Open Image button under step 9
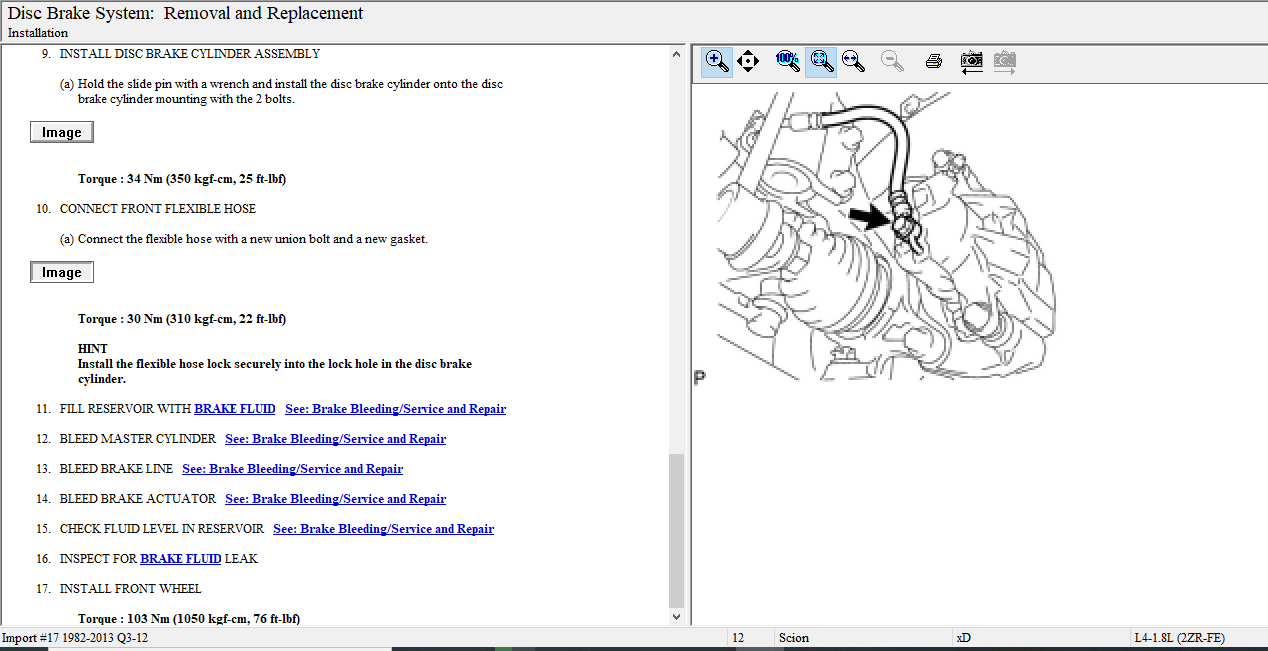 pos(62,132)
